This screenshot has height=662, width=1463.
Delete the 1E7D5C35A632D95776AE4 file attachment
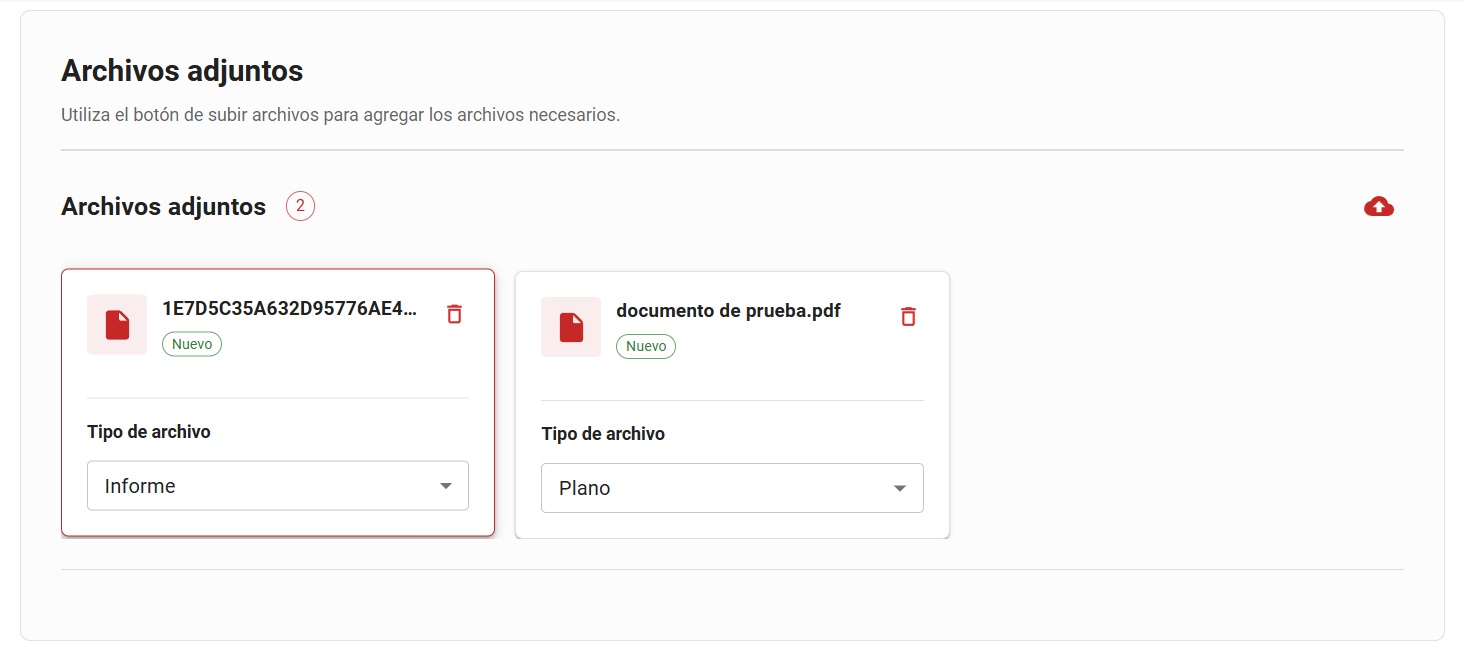coord(454,314)
